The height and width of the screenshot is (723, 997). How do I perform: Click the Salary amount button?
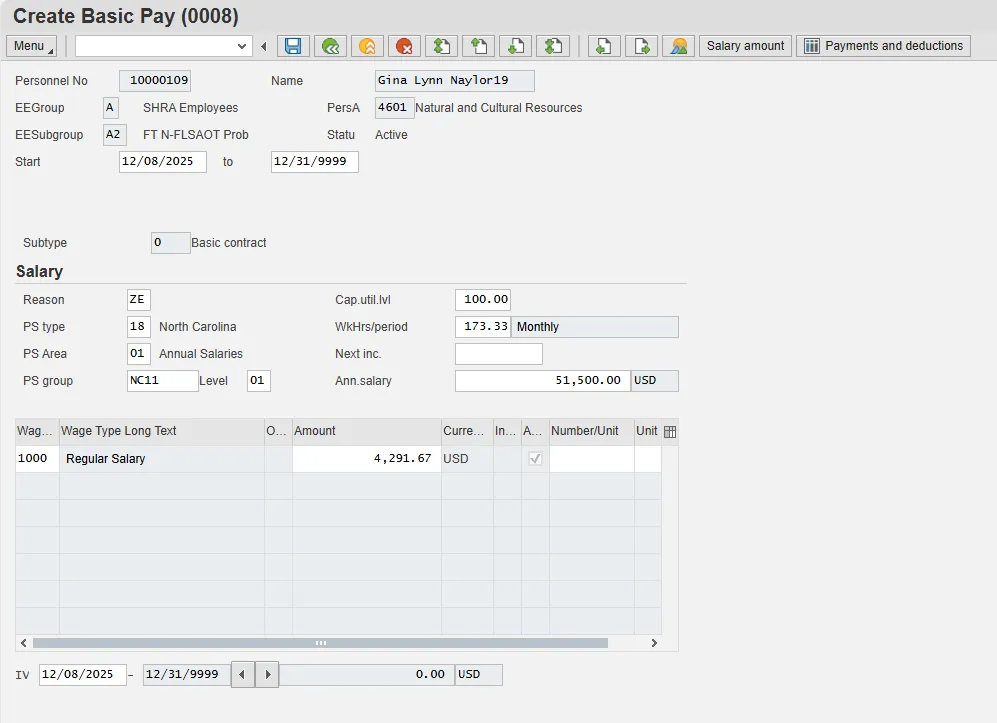coord(745,46)
